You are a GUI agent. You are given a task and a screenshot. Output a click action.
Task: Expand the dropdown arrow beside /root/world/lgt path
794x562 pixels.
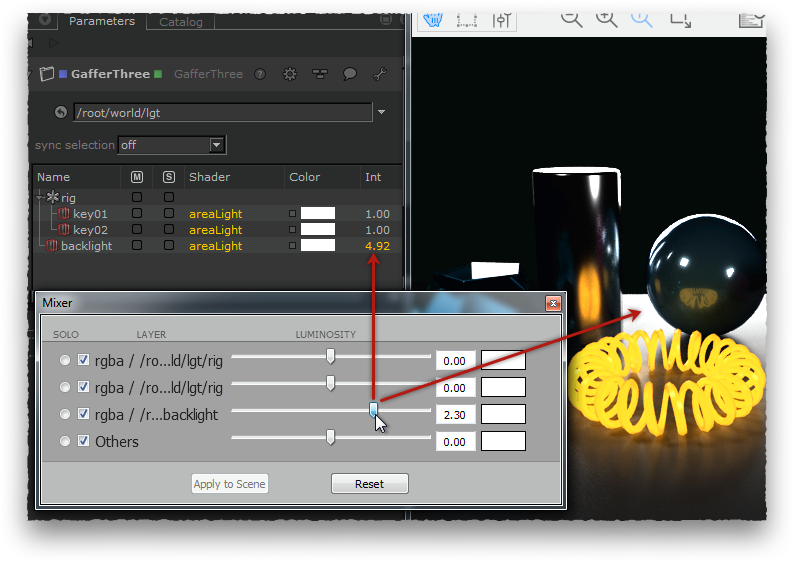coord(381,113)
